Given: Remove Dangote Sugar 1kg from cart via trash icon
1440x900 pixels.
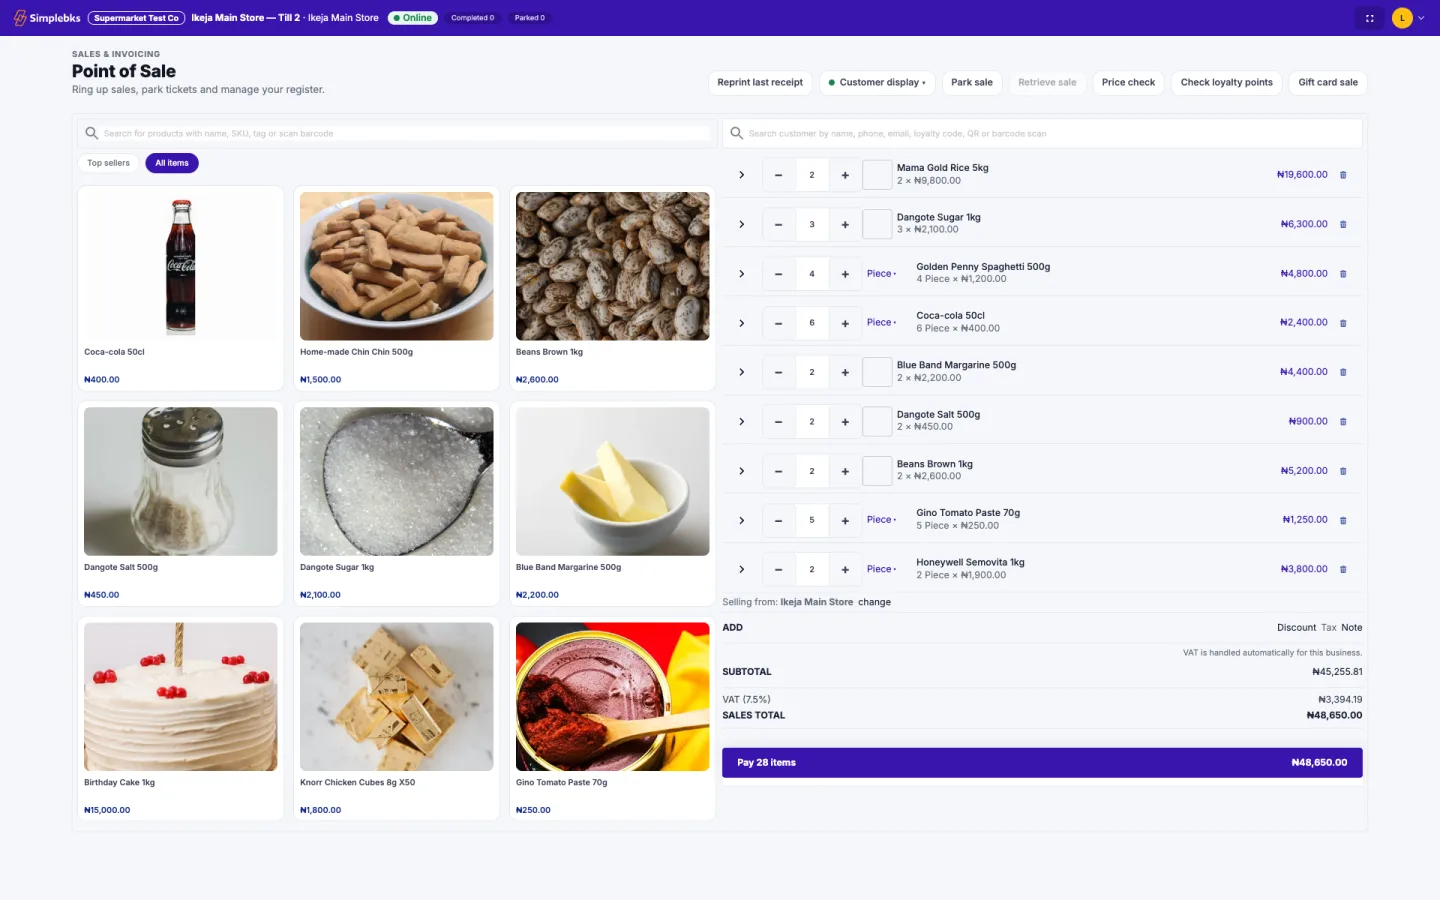Looking at the screenshot, I should pos(1343,224).
